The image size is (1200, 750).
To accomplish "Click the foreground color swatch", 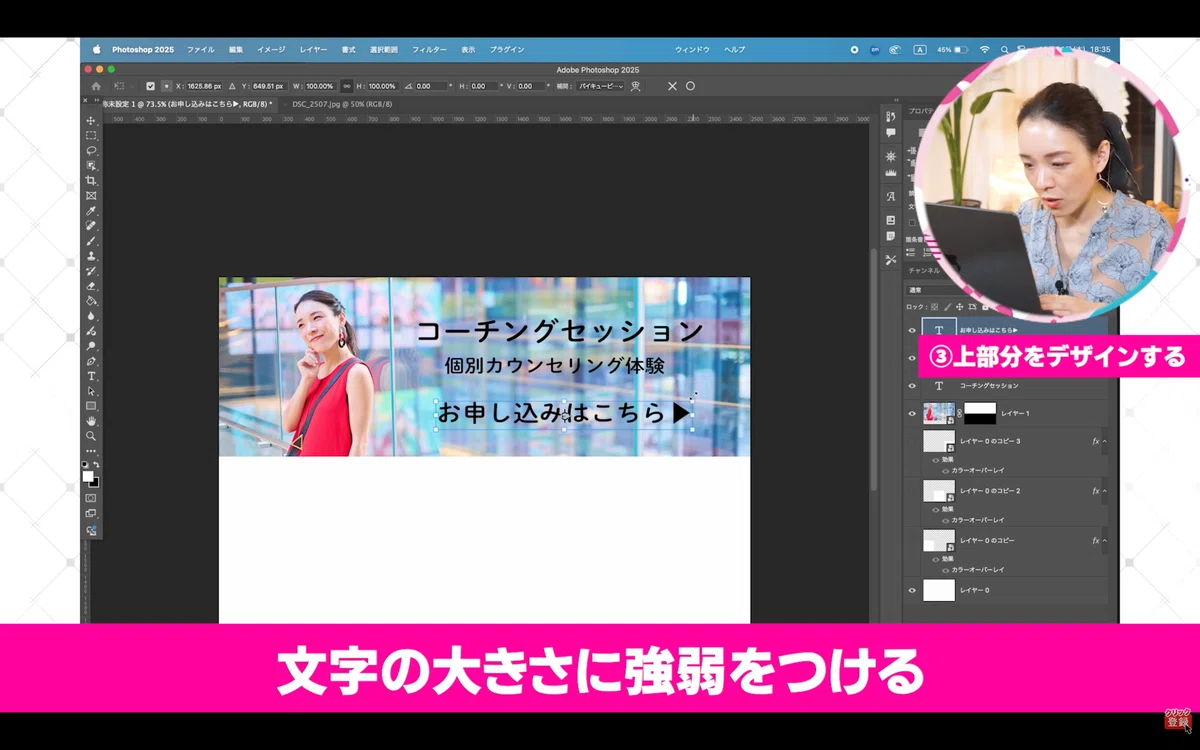I will (88, 477).
